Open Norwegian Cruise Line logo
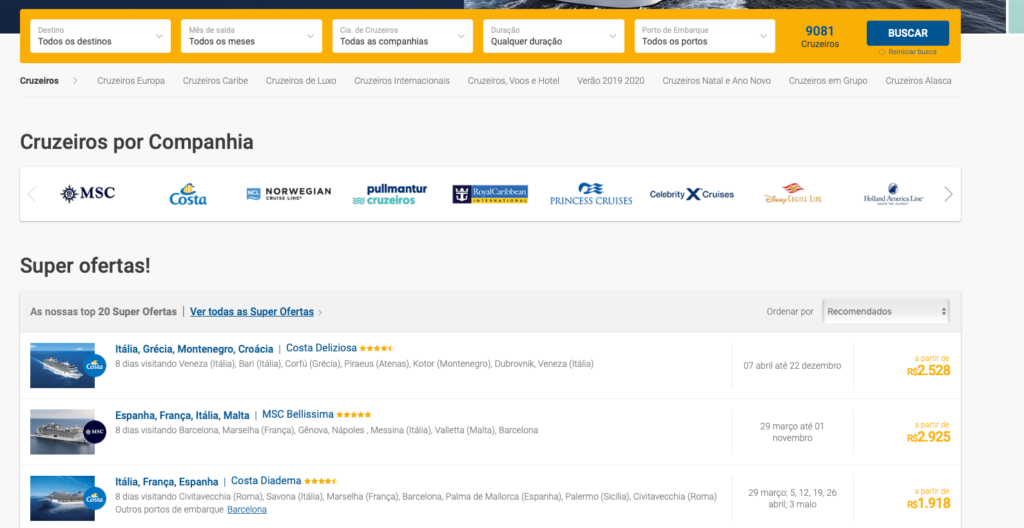1024x528 pixels. tap(288, 194)
